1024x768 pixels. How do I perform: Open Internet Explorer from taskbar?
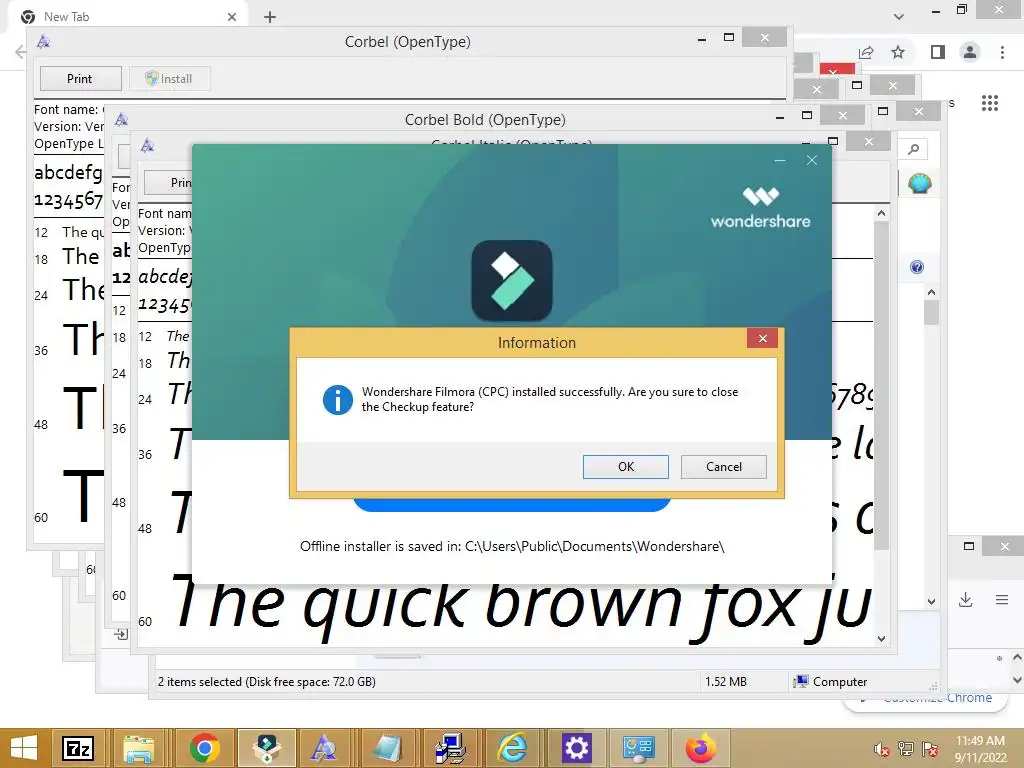click(x=512, y=748)
